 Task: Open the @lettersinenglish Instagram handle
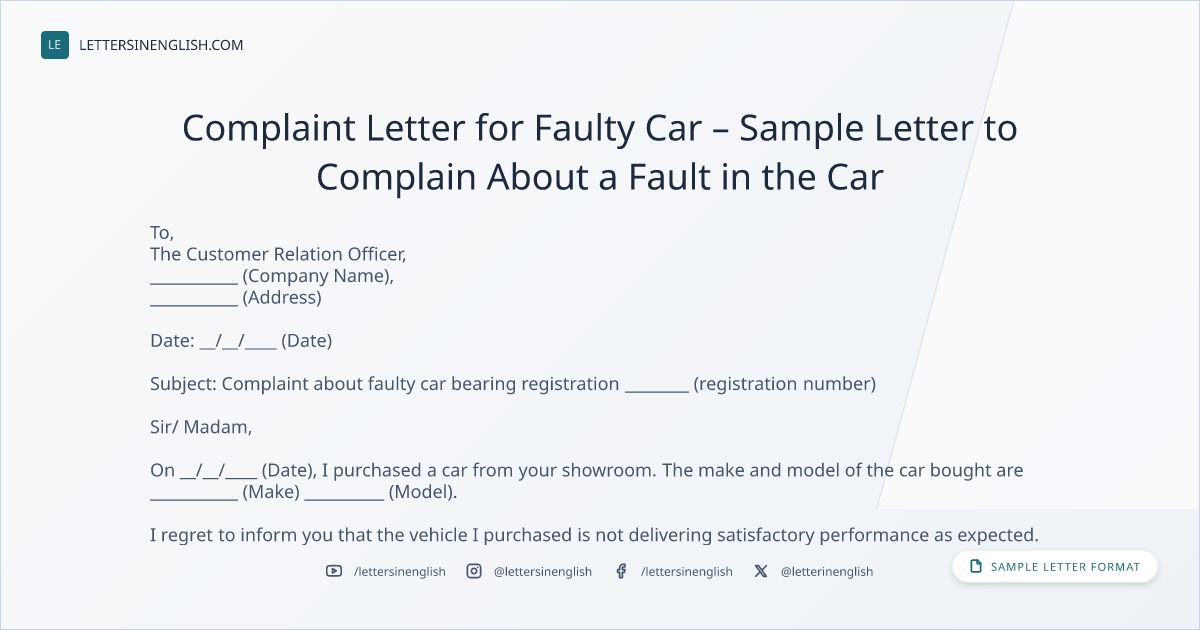pos(543,571)
